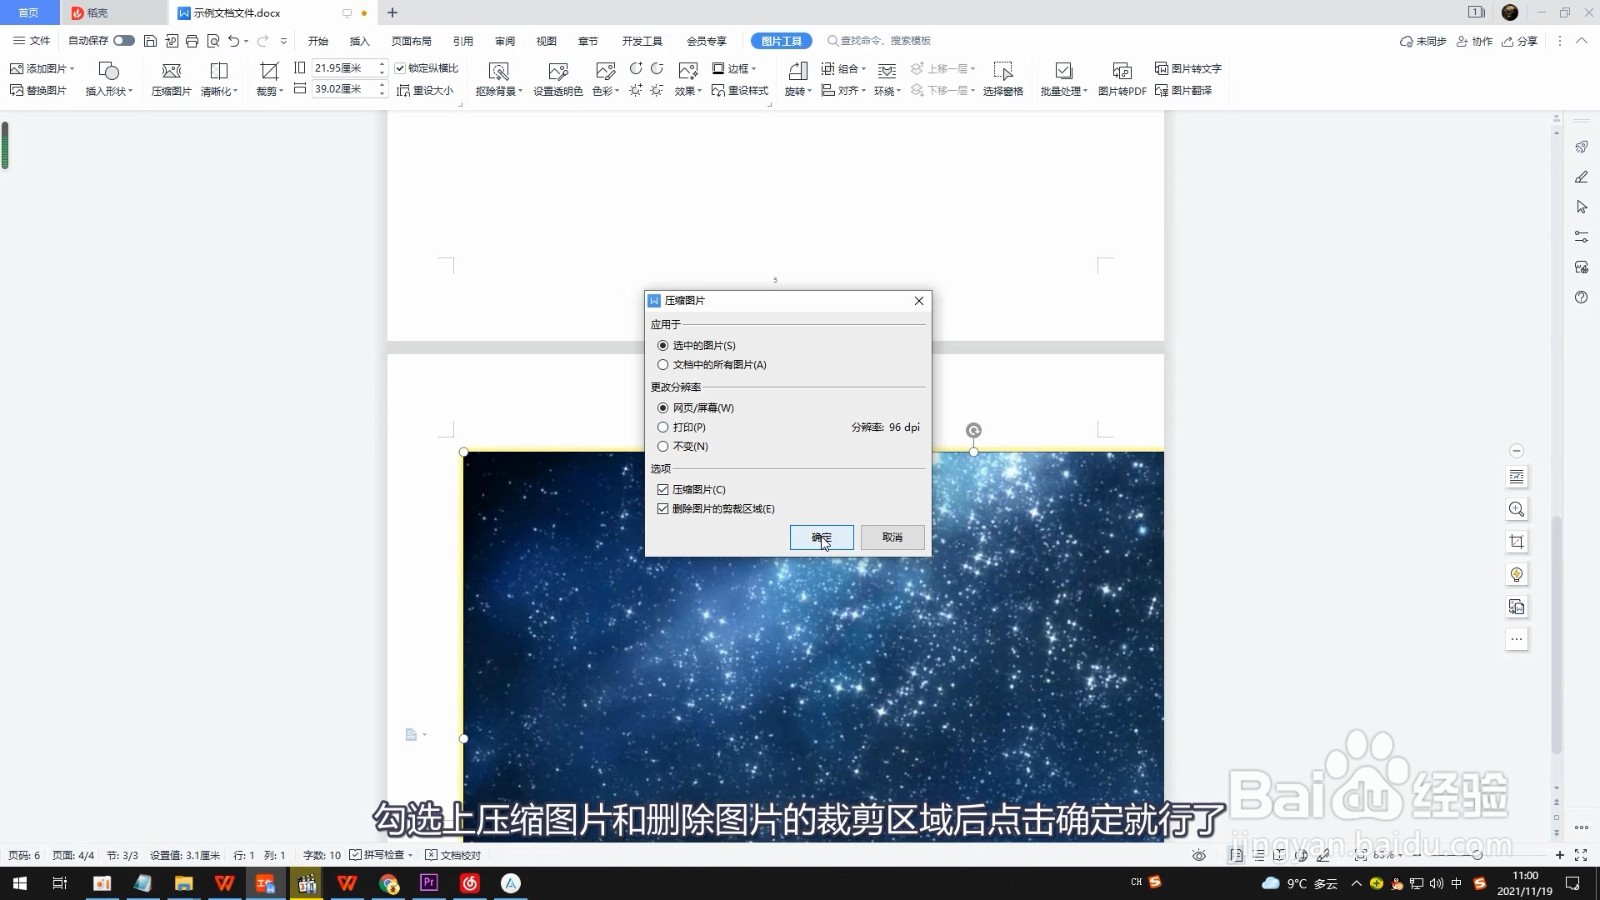The image size is (1600, 900).
Task: Click the 图片翻译 (Picture Translate) icon
Action: pos(1183,90)
